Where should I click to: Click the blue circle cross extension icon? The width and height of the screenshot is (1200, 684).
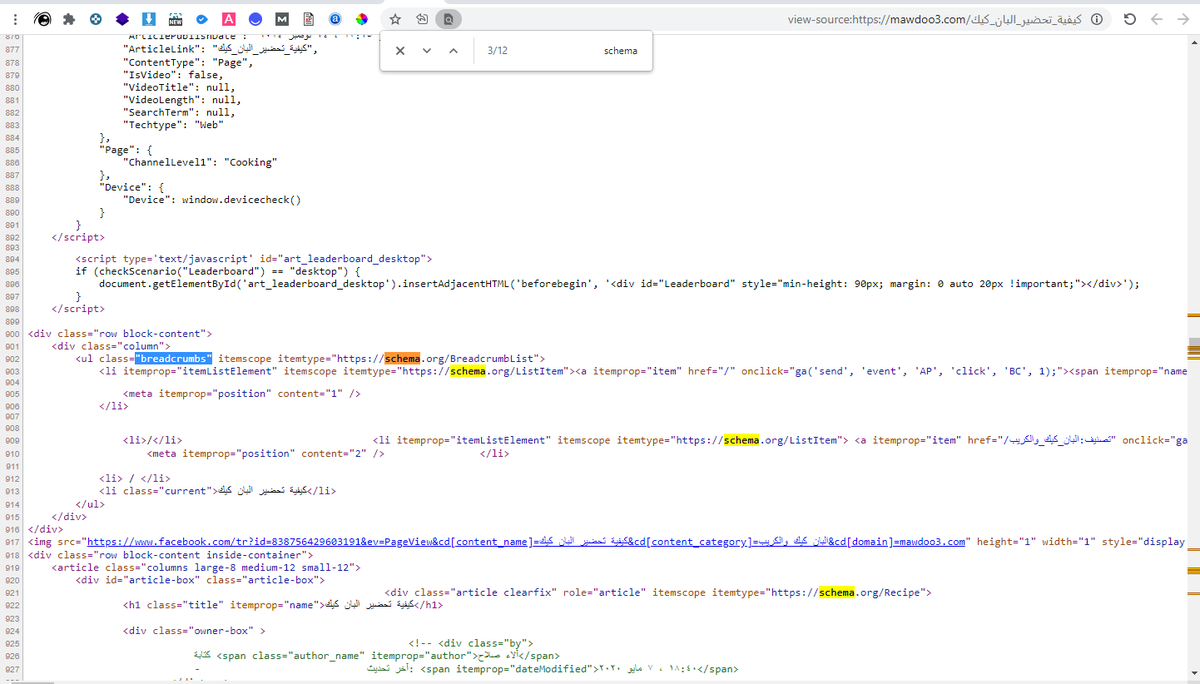(x=96, y=19)
